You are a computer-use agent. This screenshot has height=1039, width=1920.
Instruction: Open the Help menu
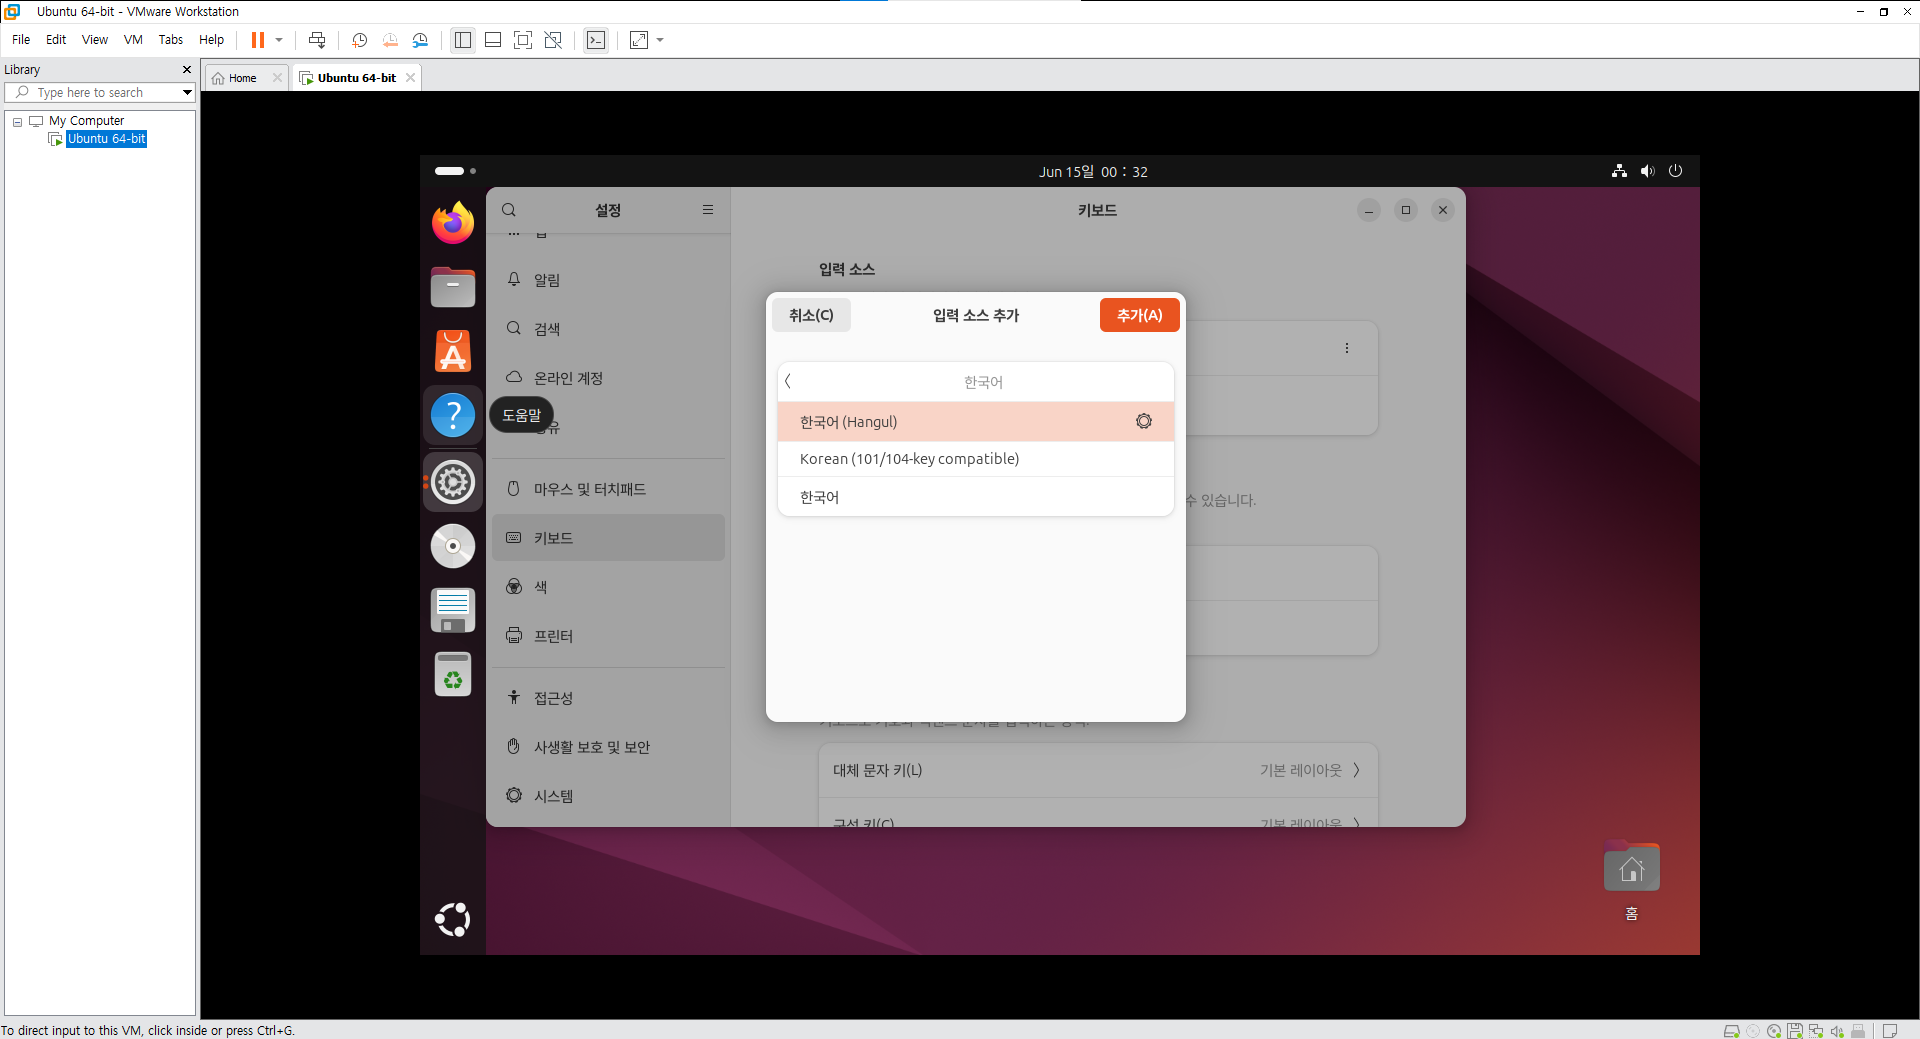211,40
